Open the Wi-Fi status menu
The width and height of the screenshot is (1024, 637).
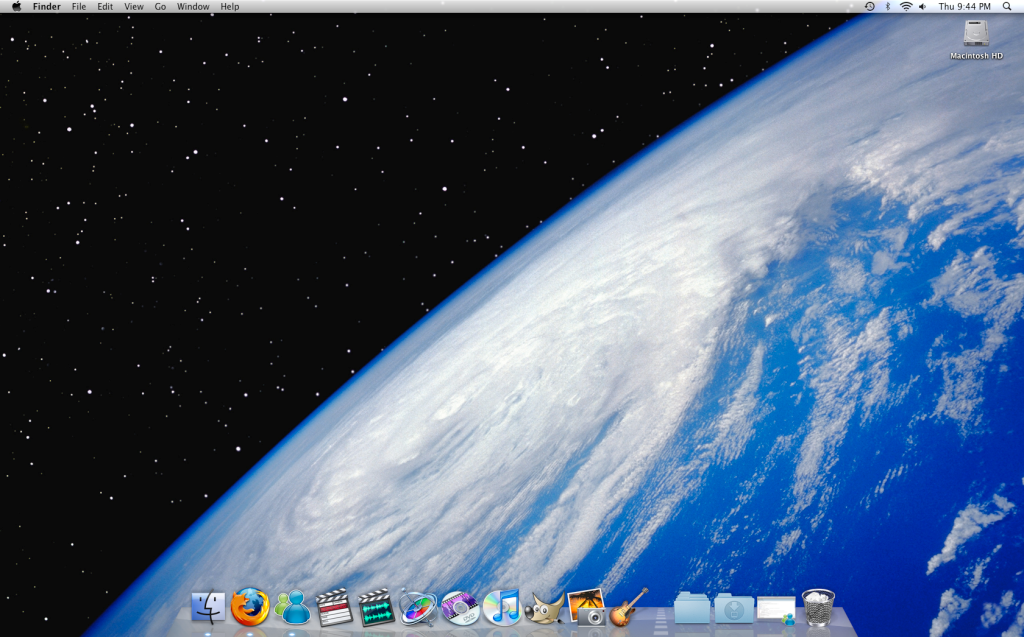click(906, 7)
